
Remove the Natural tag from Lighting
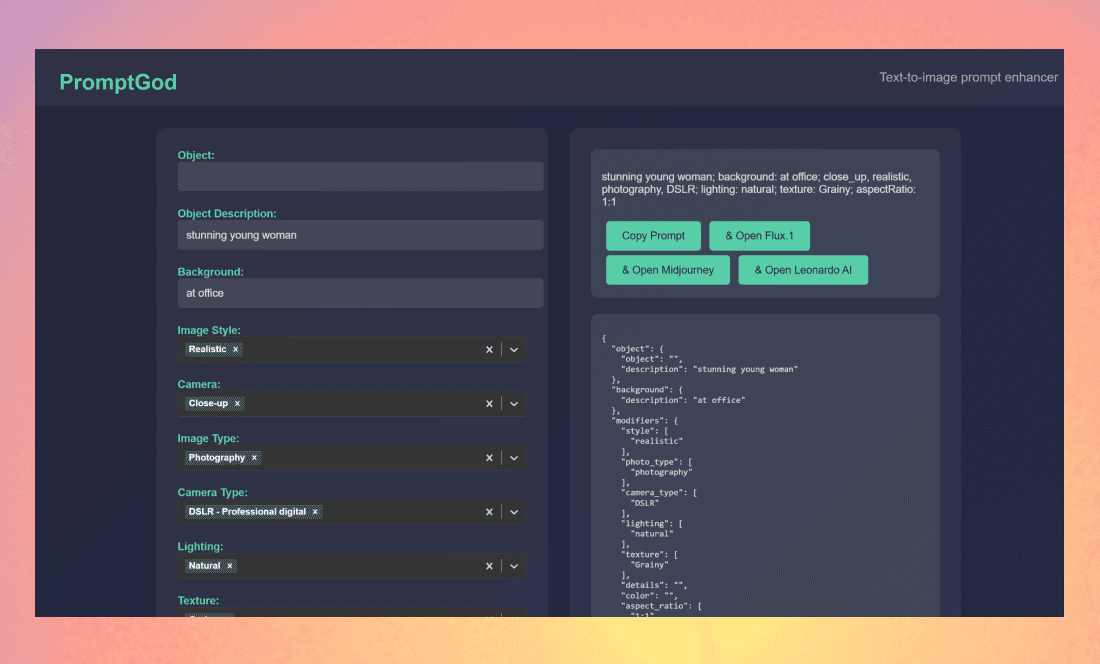click(x=229, y=566)
